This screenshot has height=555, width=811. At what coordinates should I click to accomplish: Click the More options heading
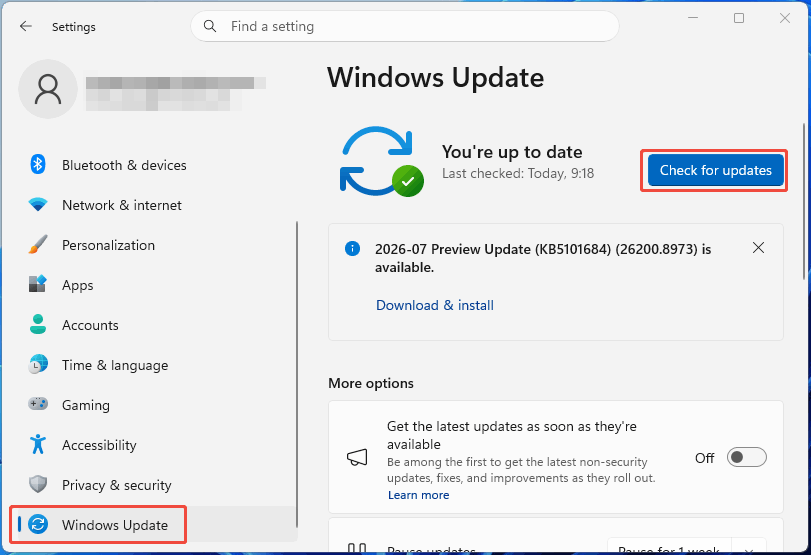[371, 383]
